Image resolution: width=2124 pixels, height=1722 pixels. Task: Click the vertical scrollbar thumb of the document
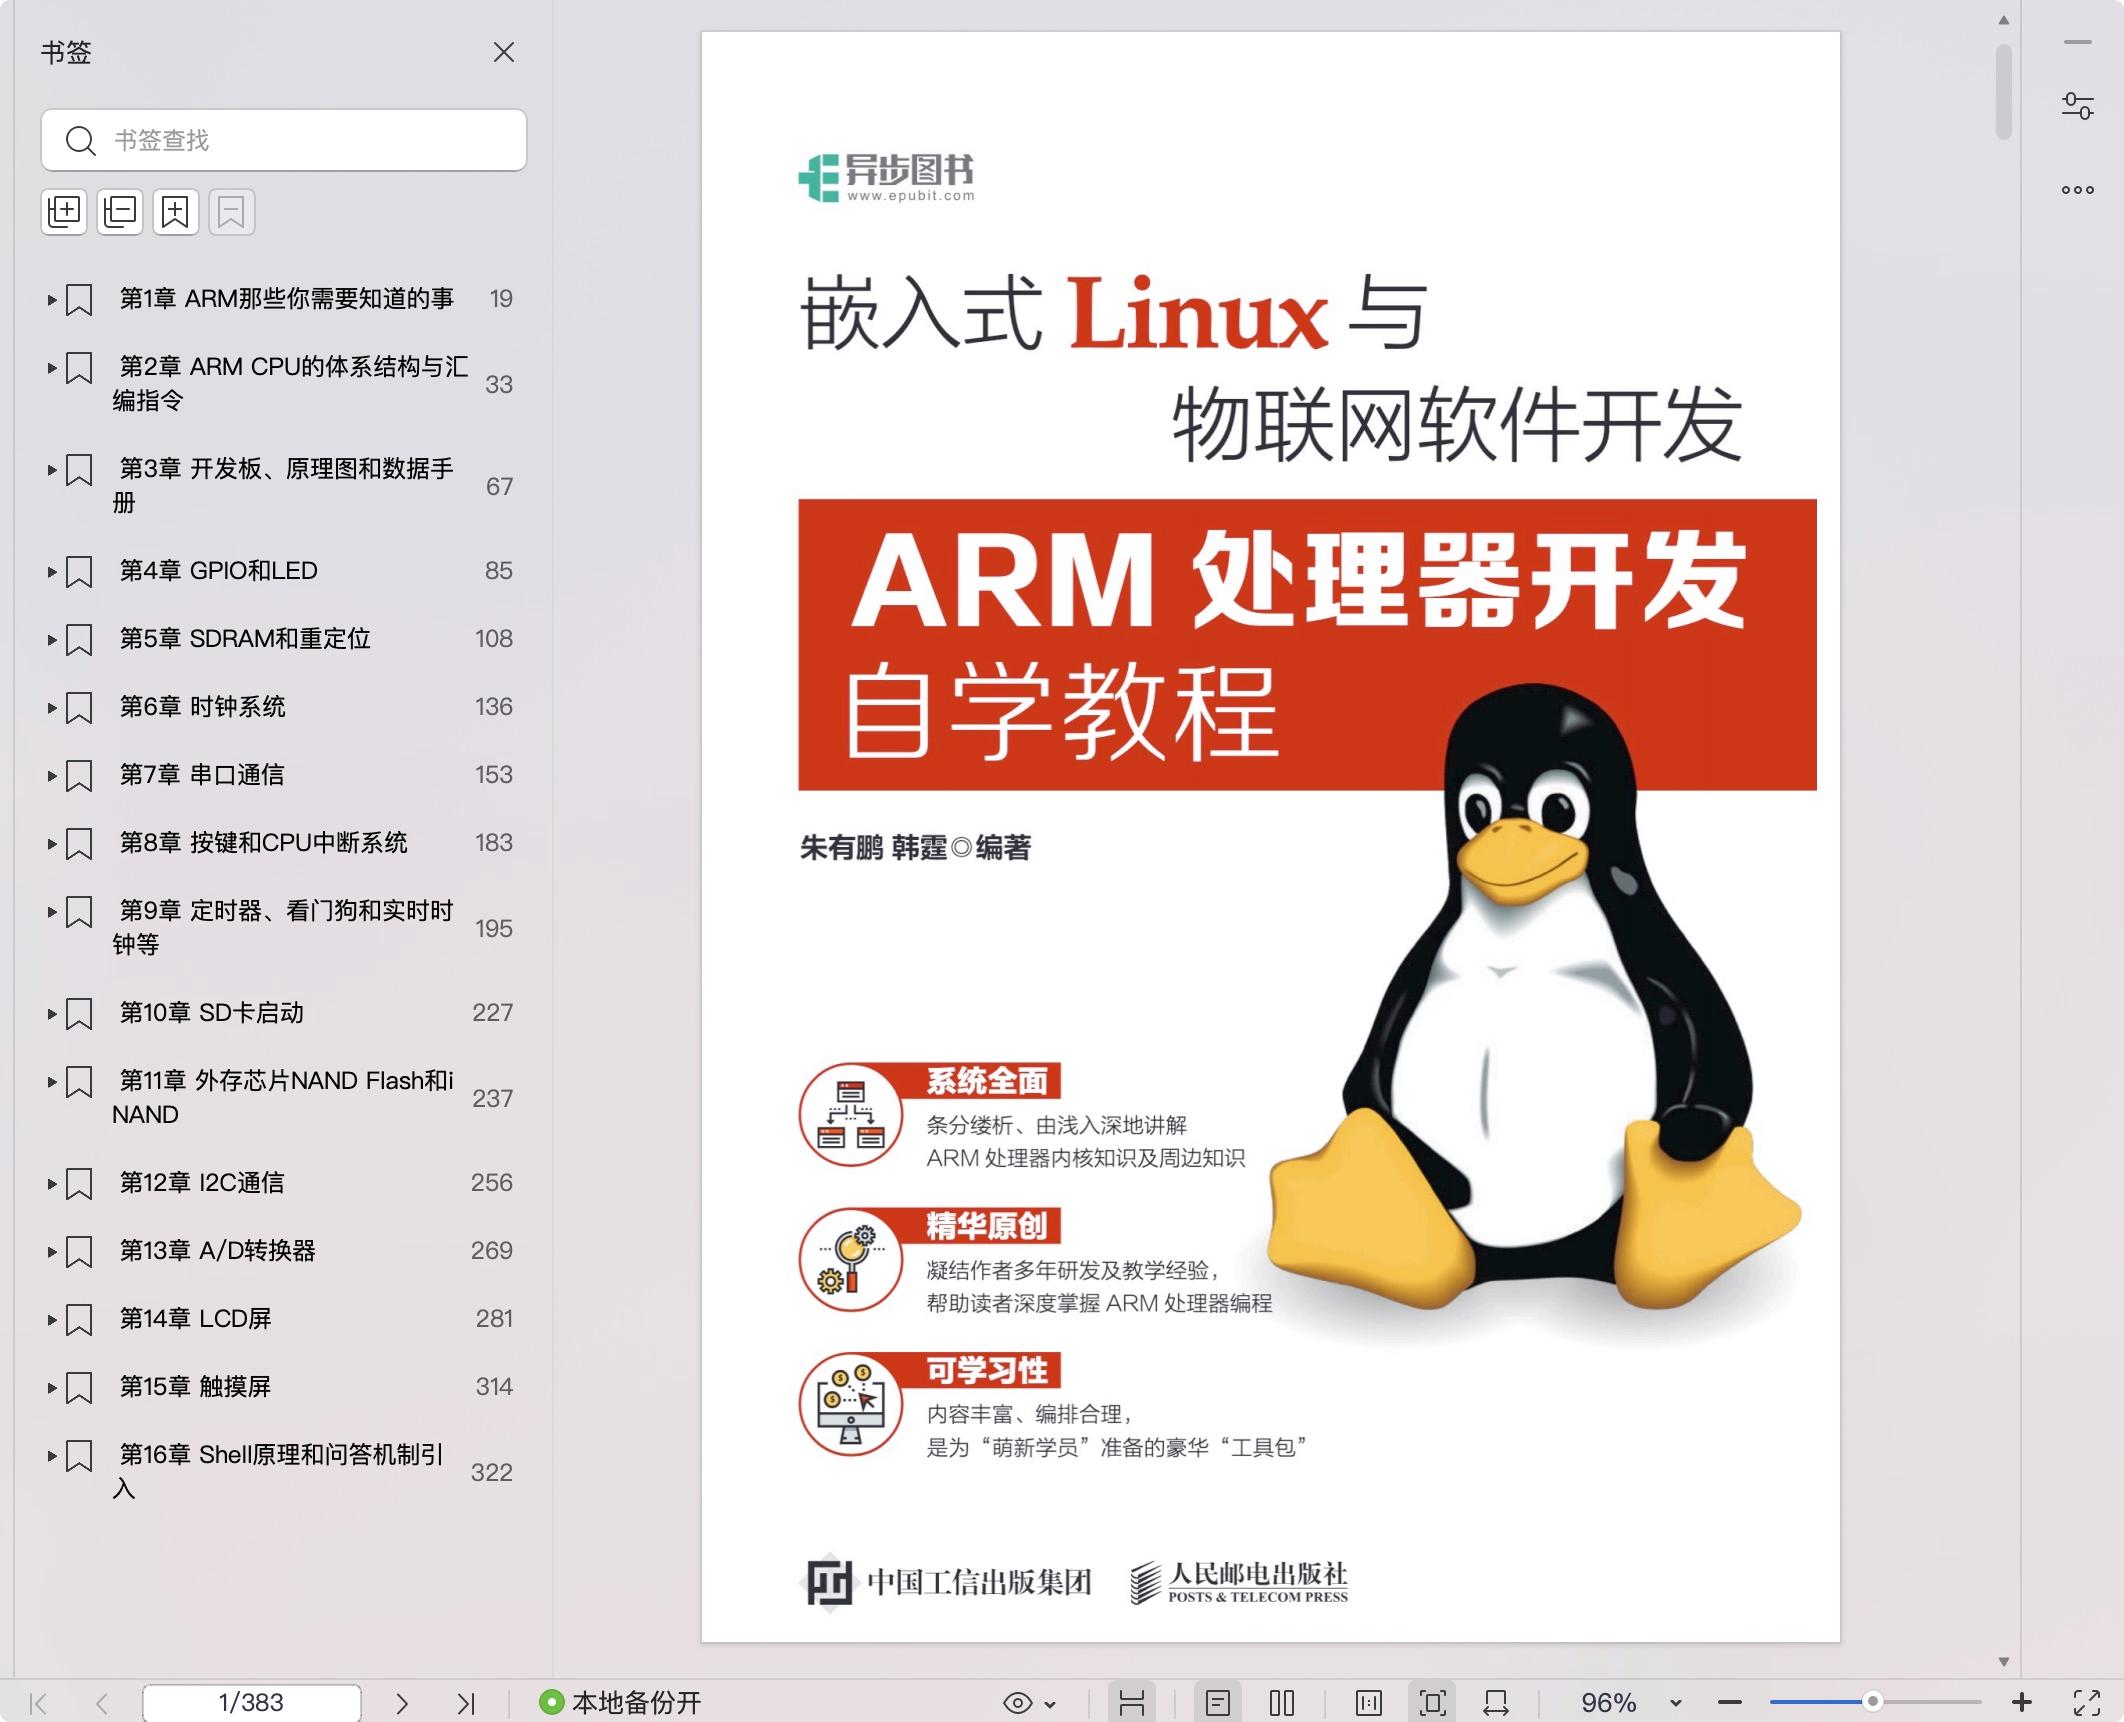pyautogui.click(x=2003, y=92)
